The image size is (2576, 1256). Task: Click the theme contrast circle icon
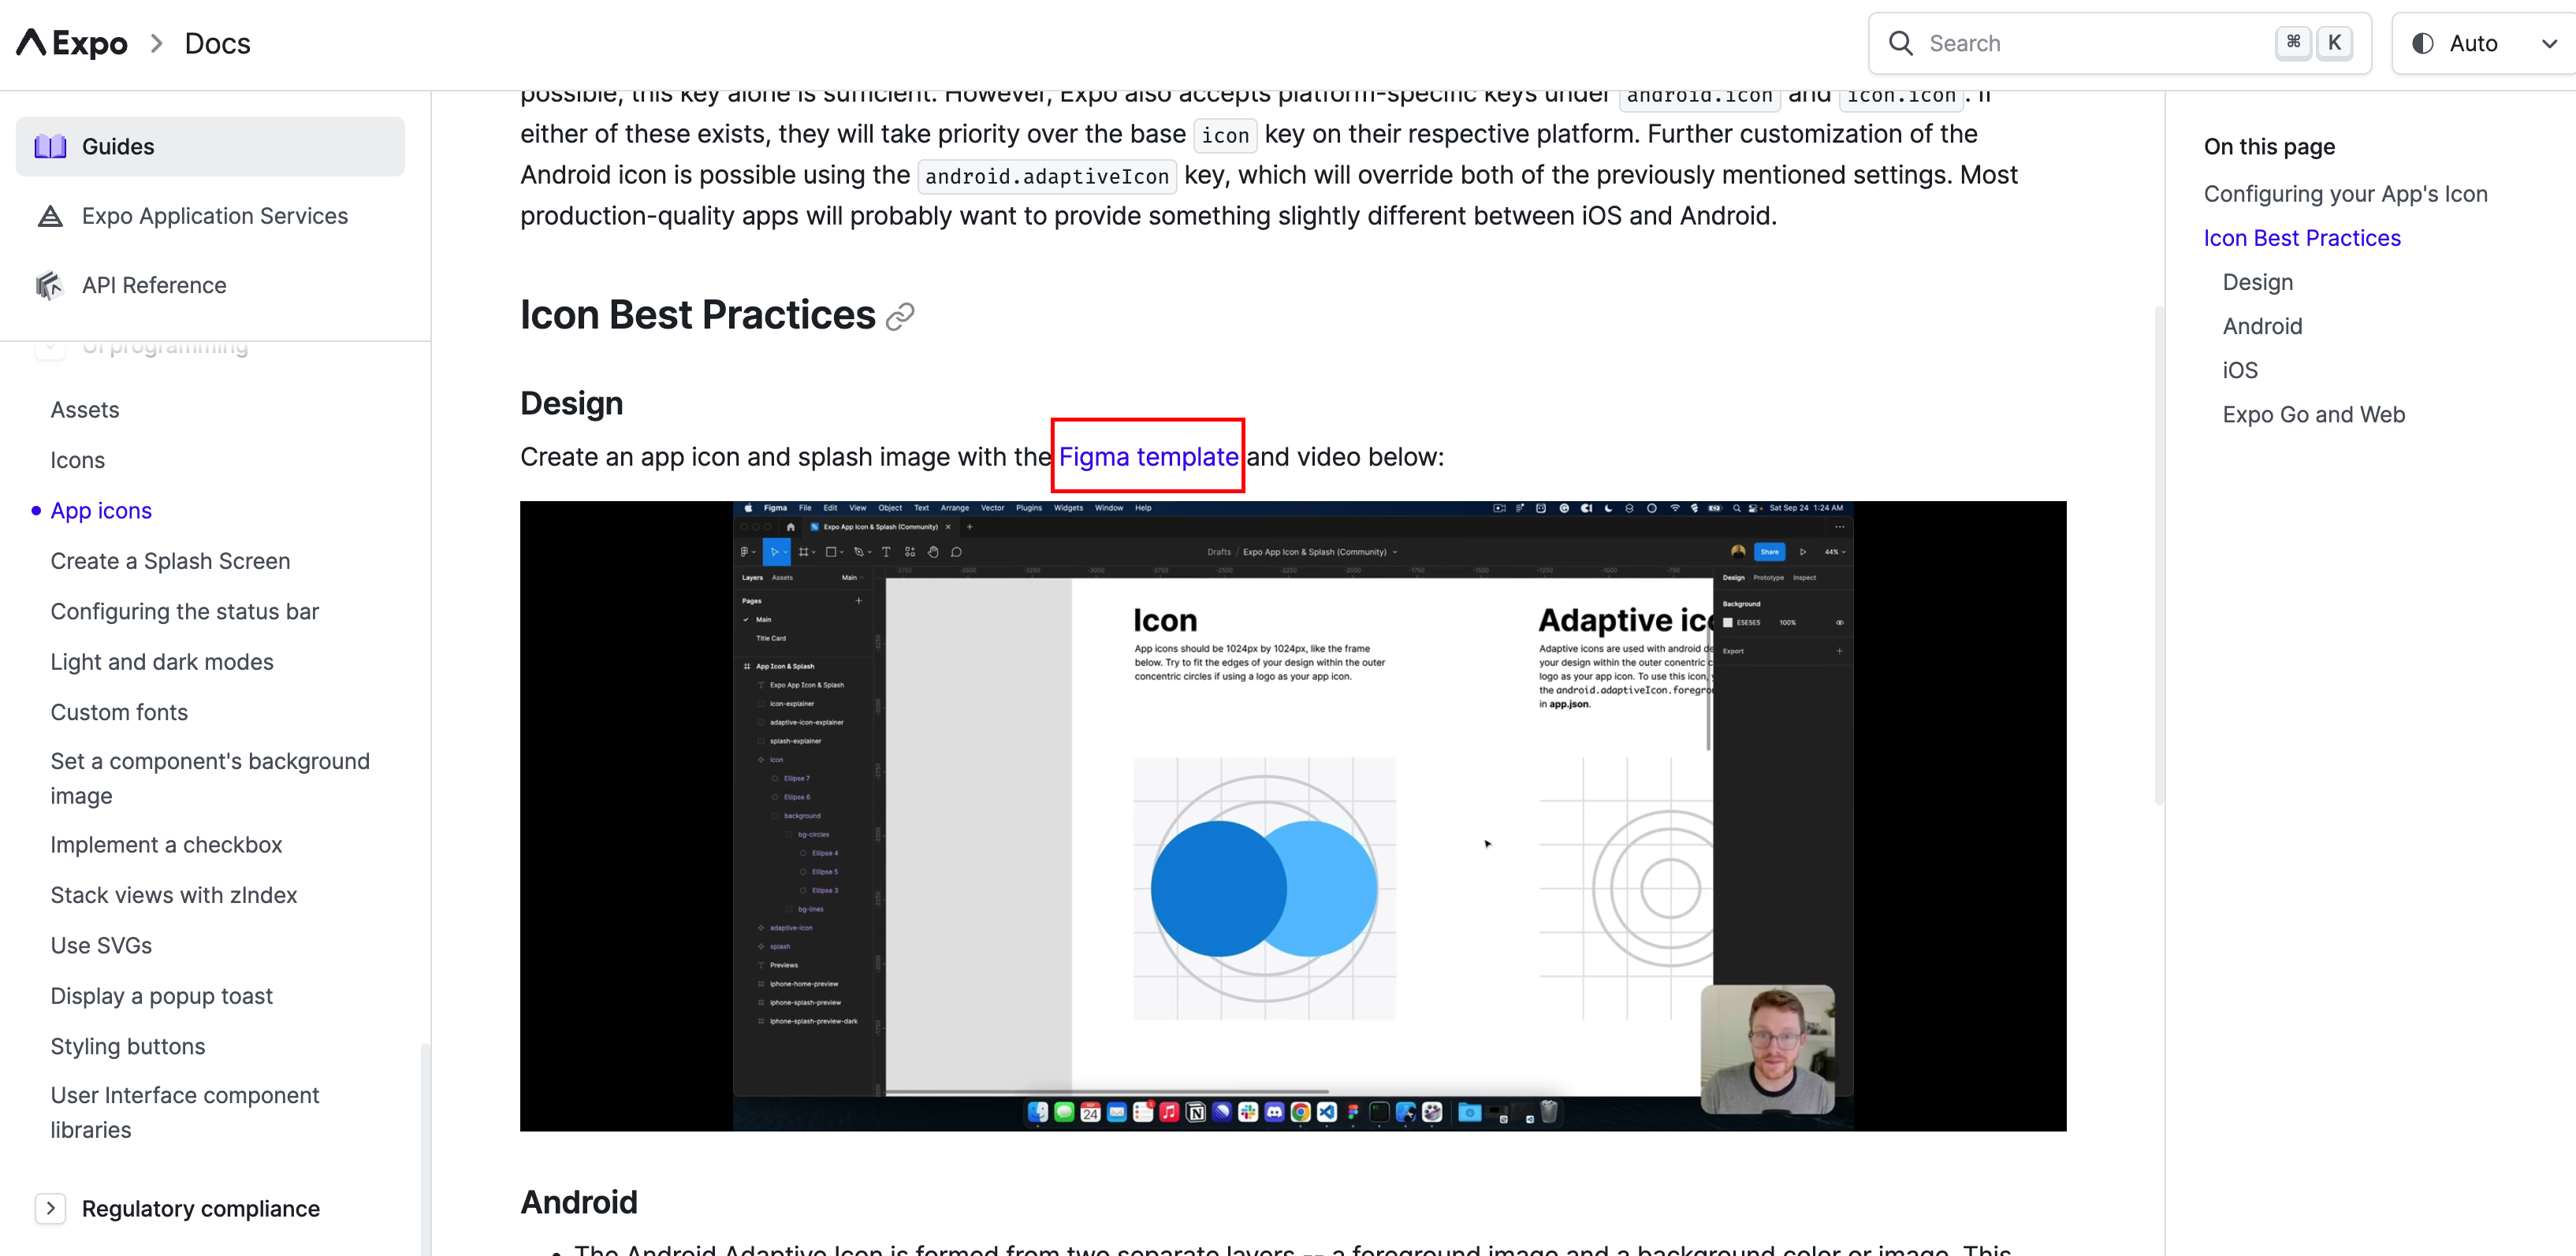pos(2422,43)
